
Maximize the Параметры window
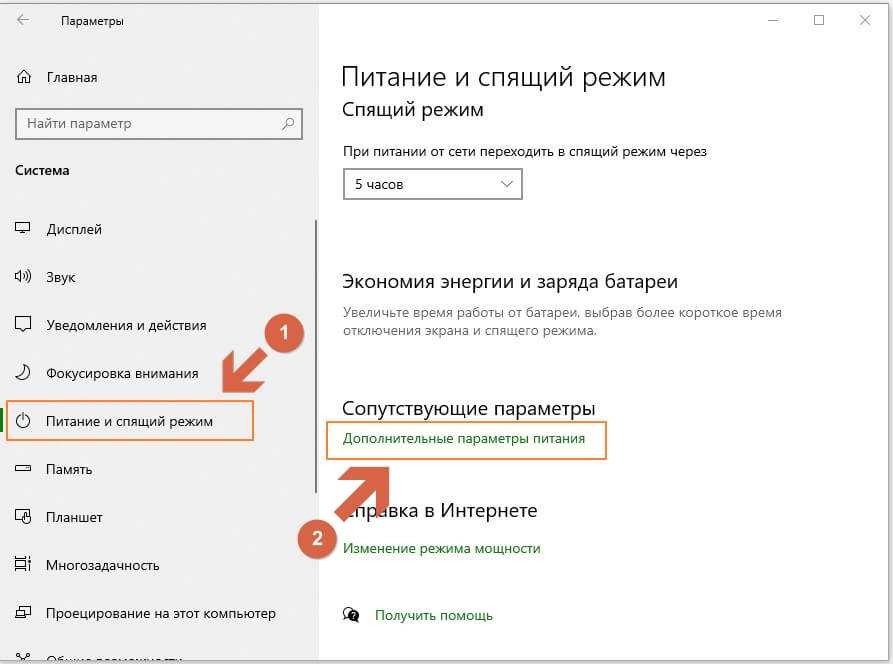pos(819,21)
